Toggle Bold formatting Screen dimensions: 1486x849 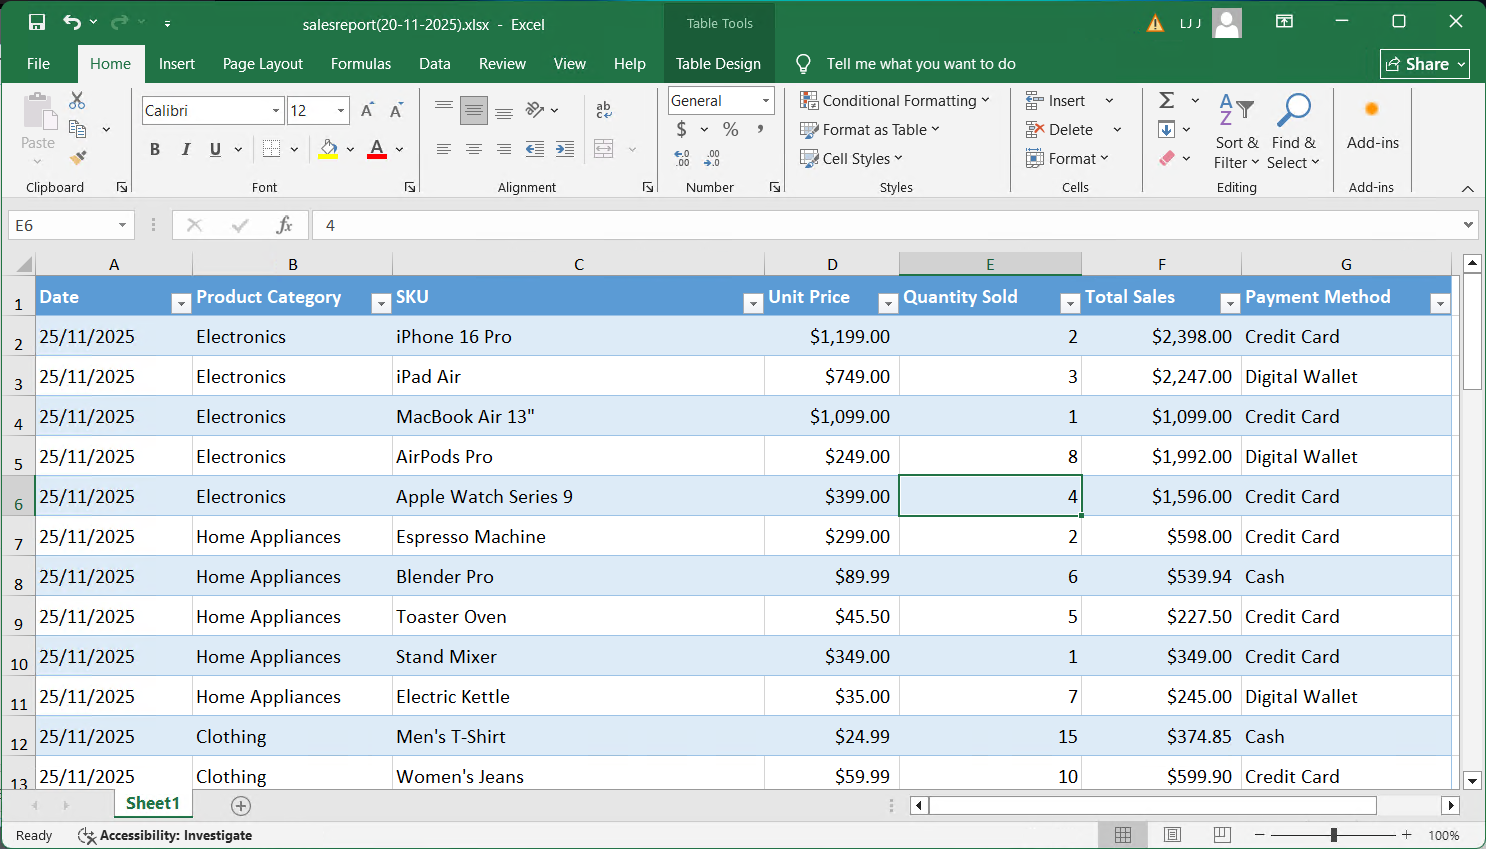[x=155, y=149]
